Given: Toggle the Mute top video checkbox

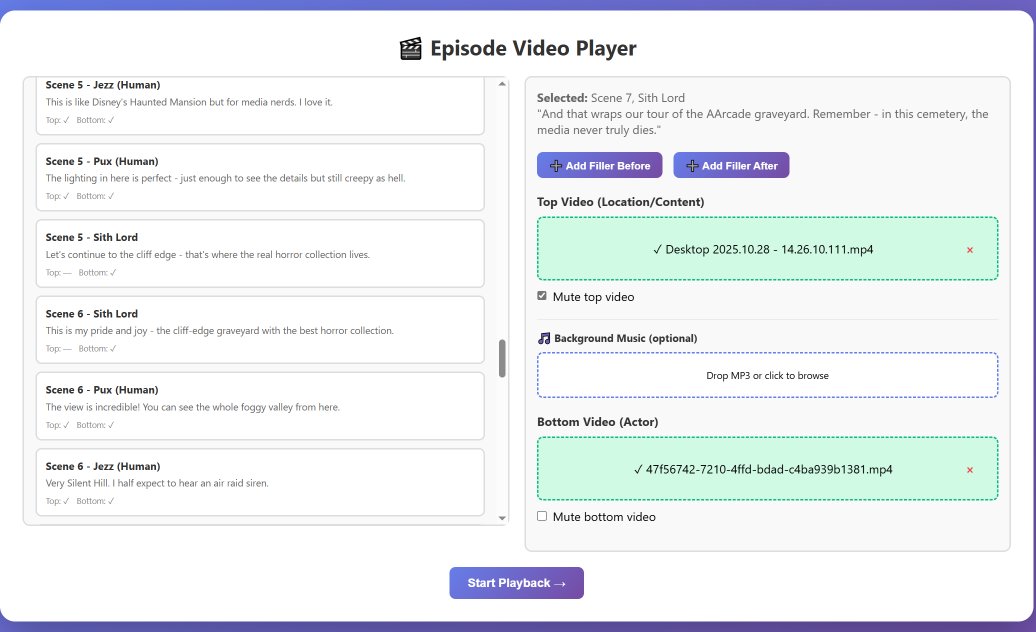Looking at the screenshot, I should point(542,296).
